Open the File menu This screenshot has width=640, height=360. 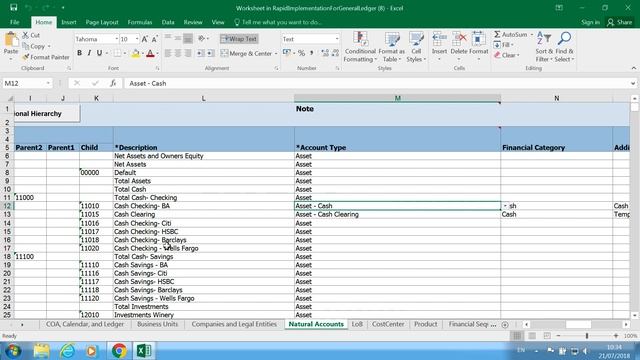point(15,22)
